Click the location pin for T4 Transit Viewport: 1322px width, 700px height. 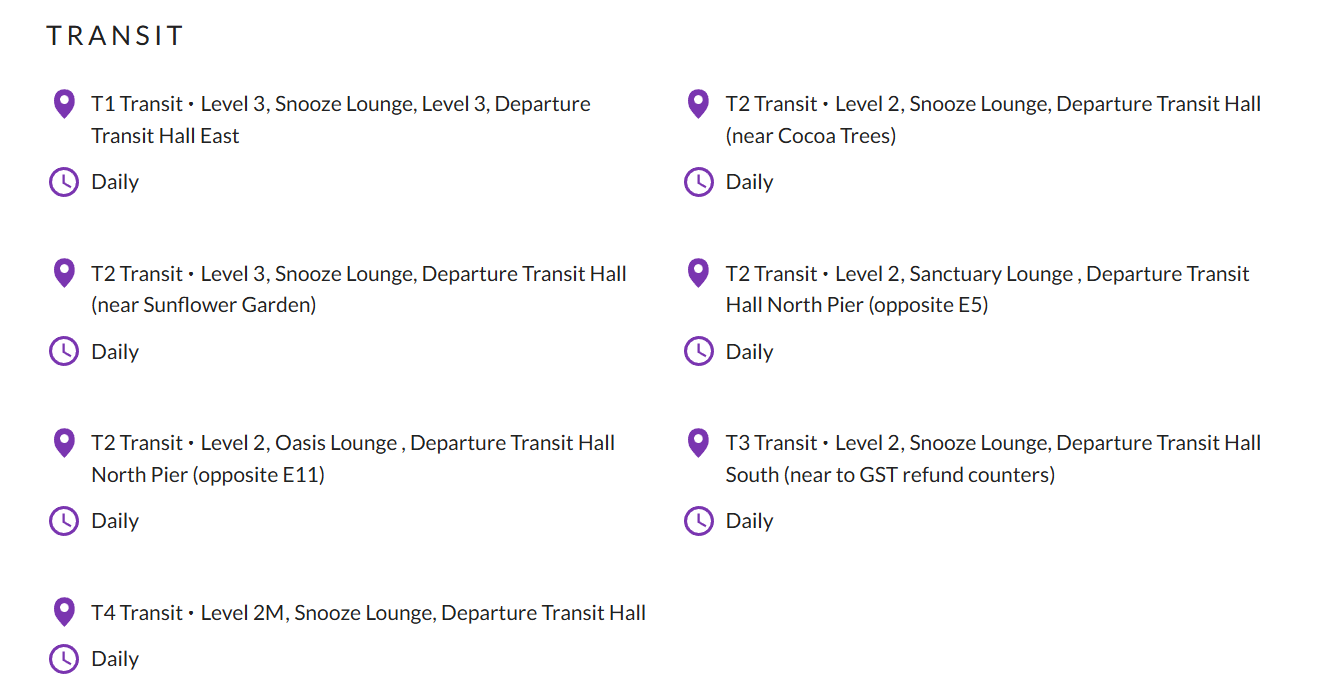[x=64, y=612]
